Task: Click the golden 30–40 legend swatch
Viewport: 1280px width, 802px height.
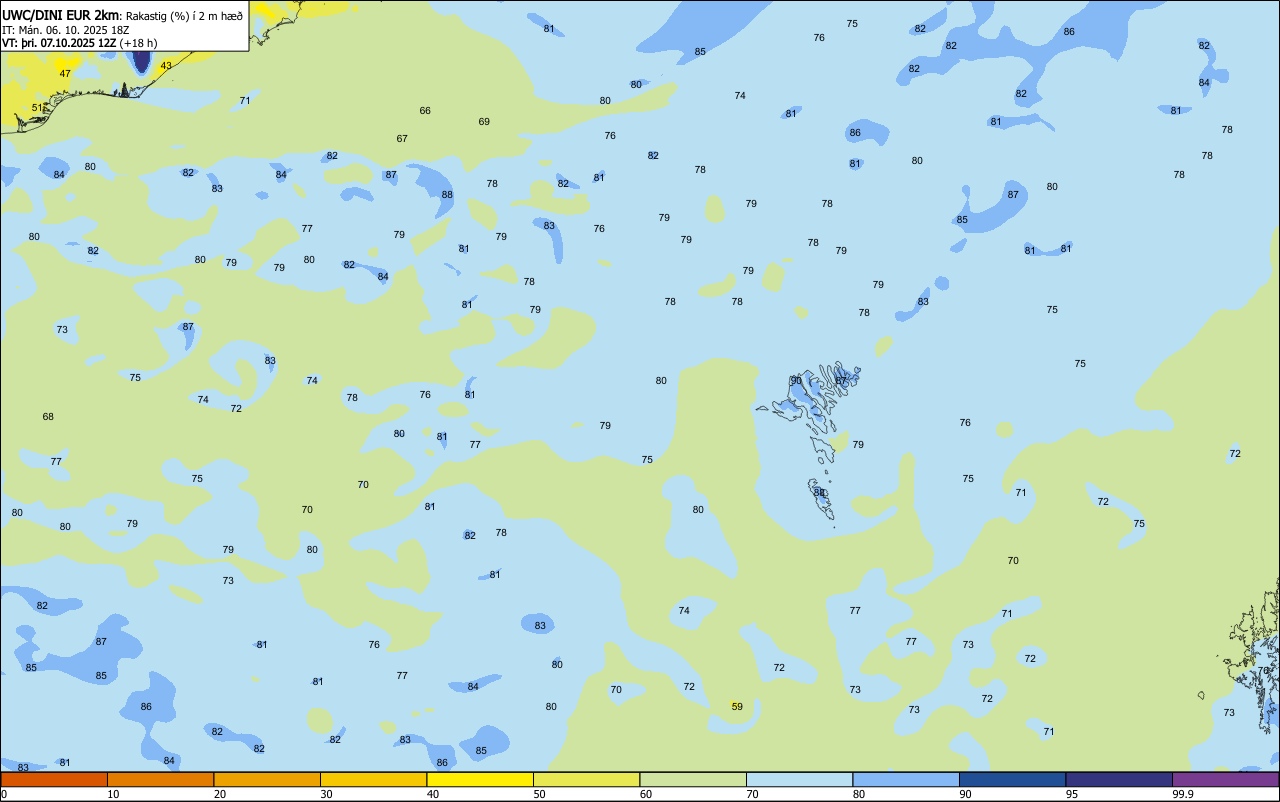Action: [x=373, y=779]
